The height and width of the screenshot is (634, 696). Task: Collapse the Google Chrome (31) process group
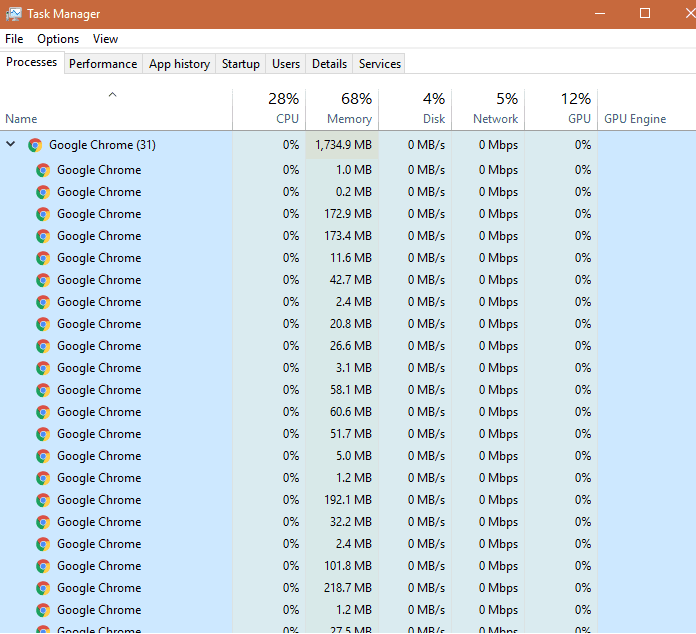[x=11, y=145]
